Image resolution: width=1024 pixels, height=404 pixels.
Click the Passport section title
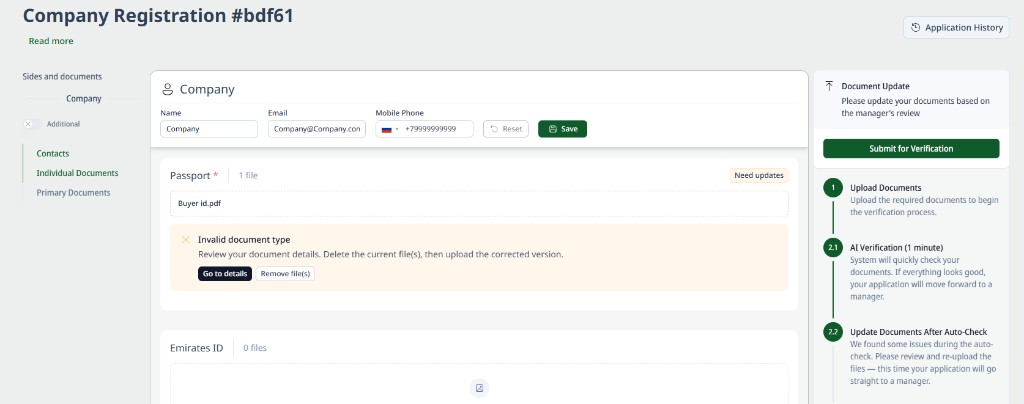[x=190, y=176]
